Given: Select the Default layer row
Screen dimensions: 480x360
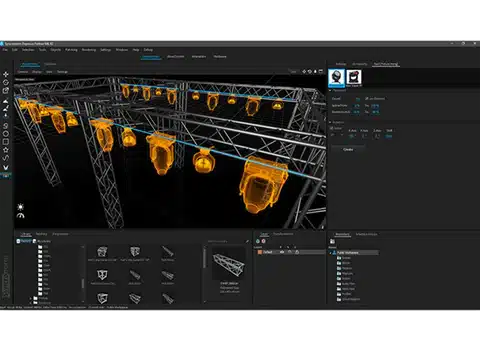Looking at the screenshot, I should (289, 252).
